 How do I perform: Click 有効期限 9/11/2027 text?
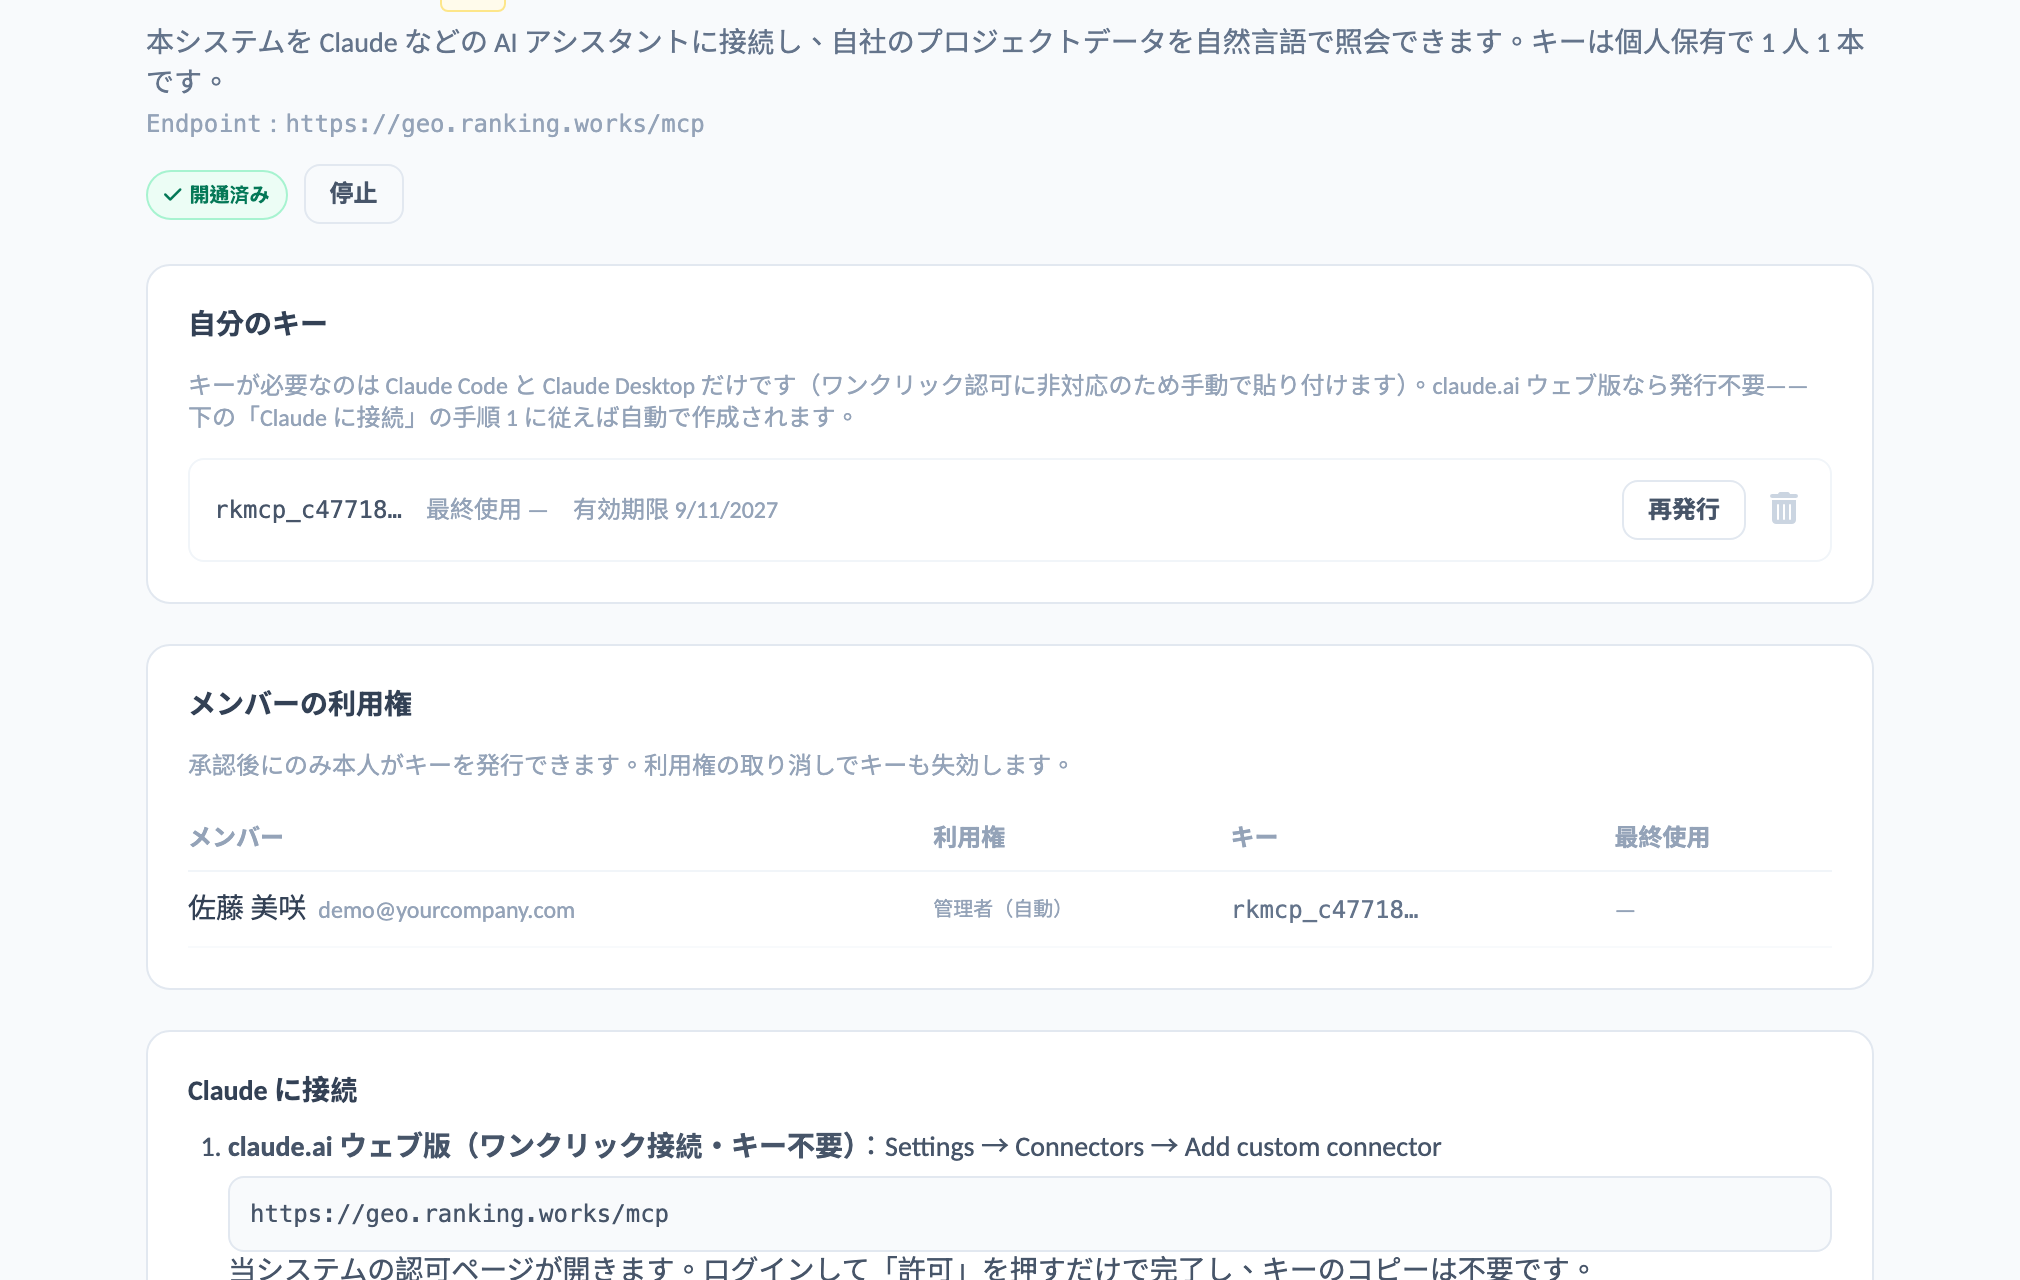click(x=675, y=510)
